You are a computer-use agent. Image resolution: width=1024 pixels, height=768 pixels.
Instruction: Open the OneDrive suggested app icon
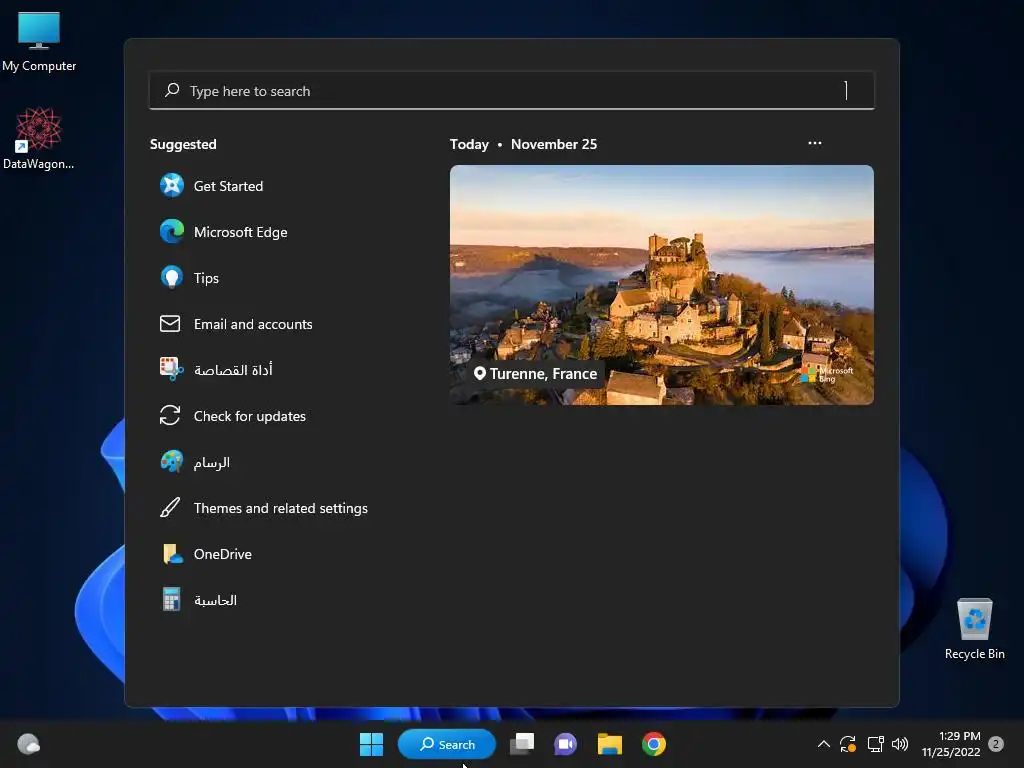tap(172, 554)
